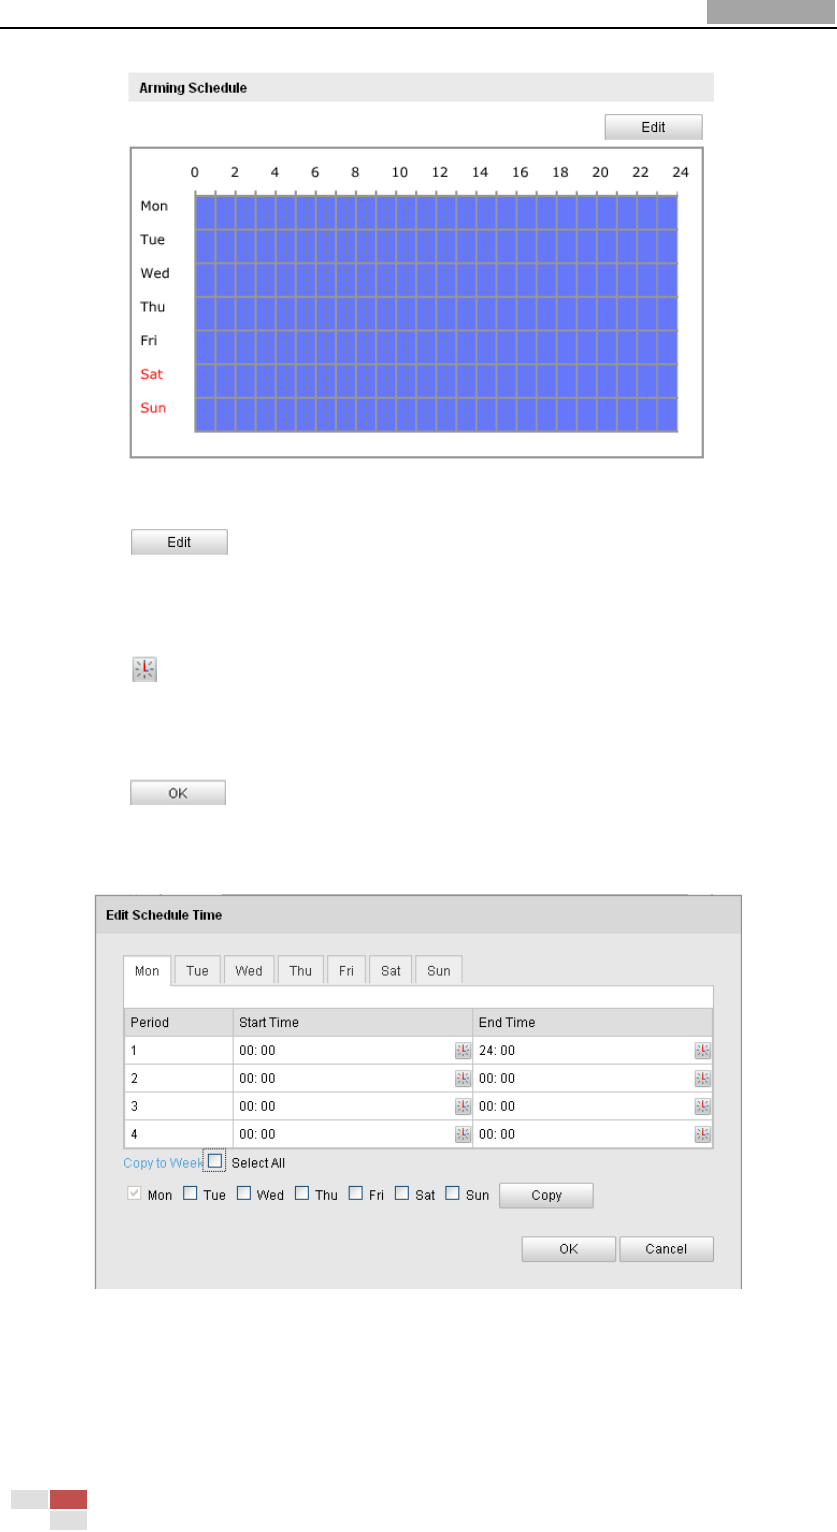Click the Copy button
837x1532 pixels.
point(546,1195)
